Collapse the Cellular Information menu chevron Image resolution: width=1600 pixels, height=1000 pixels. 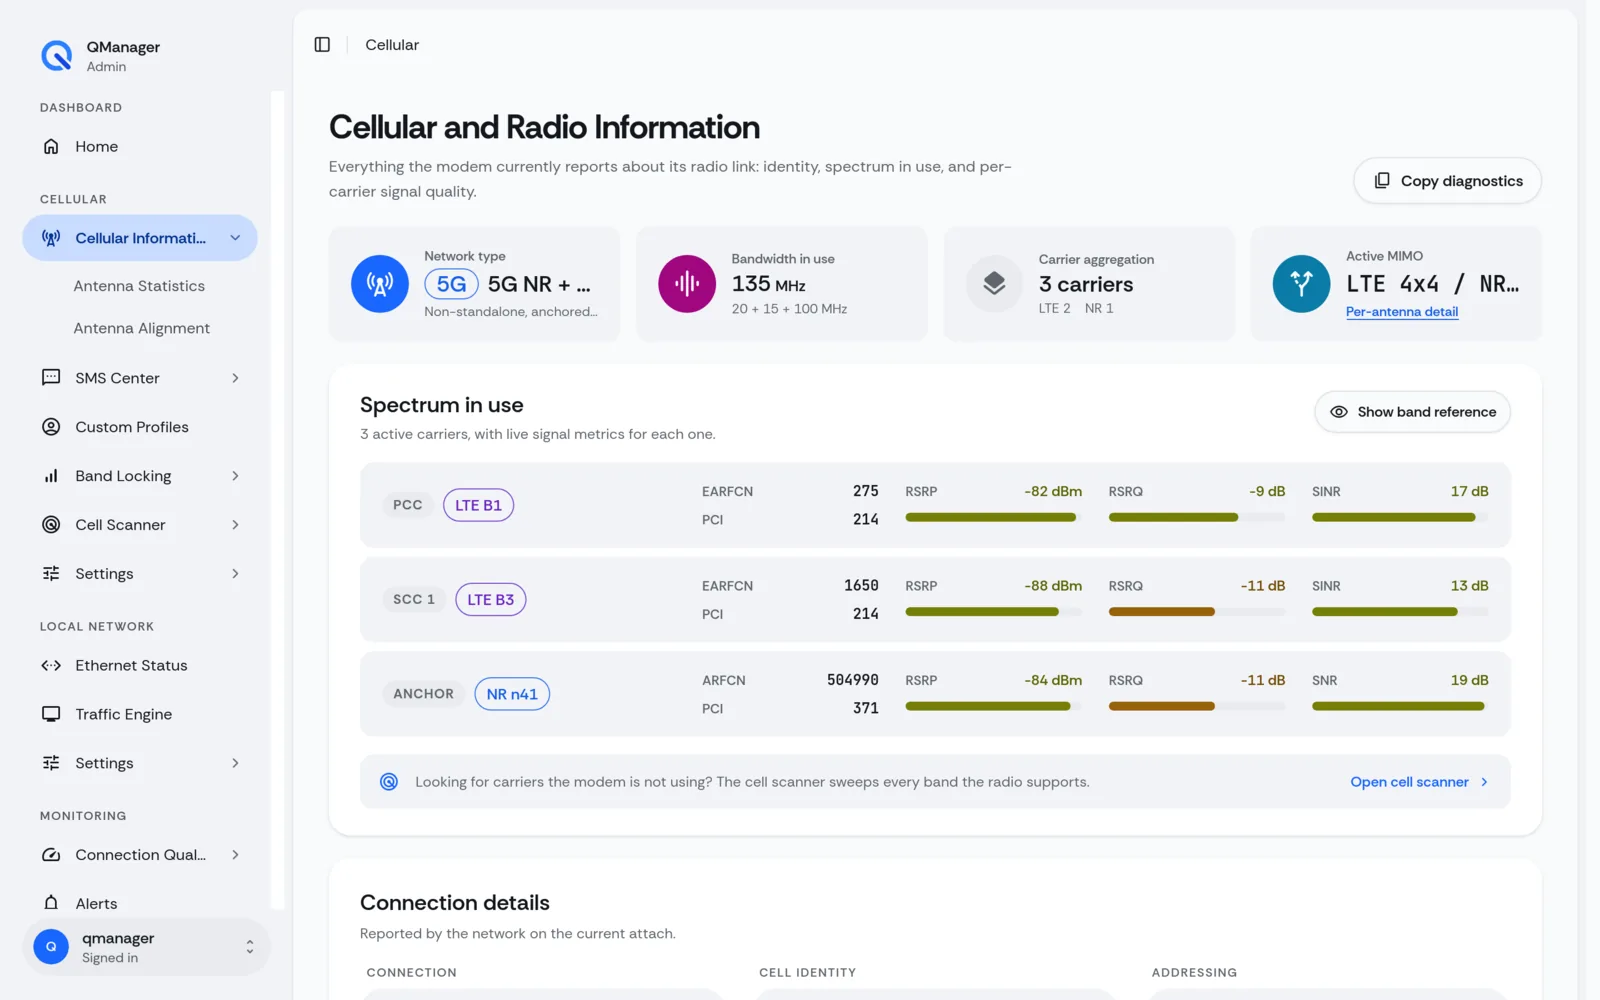coord(235,238)
